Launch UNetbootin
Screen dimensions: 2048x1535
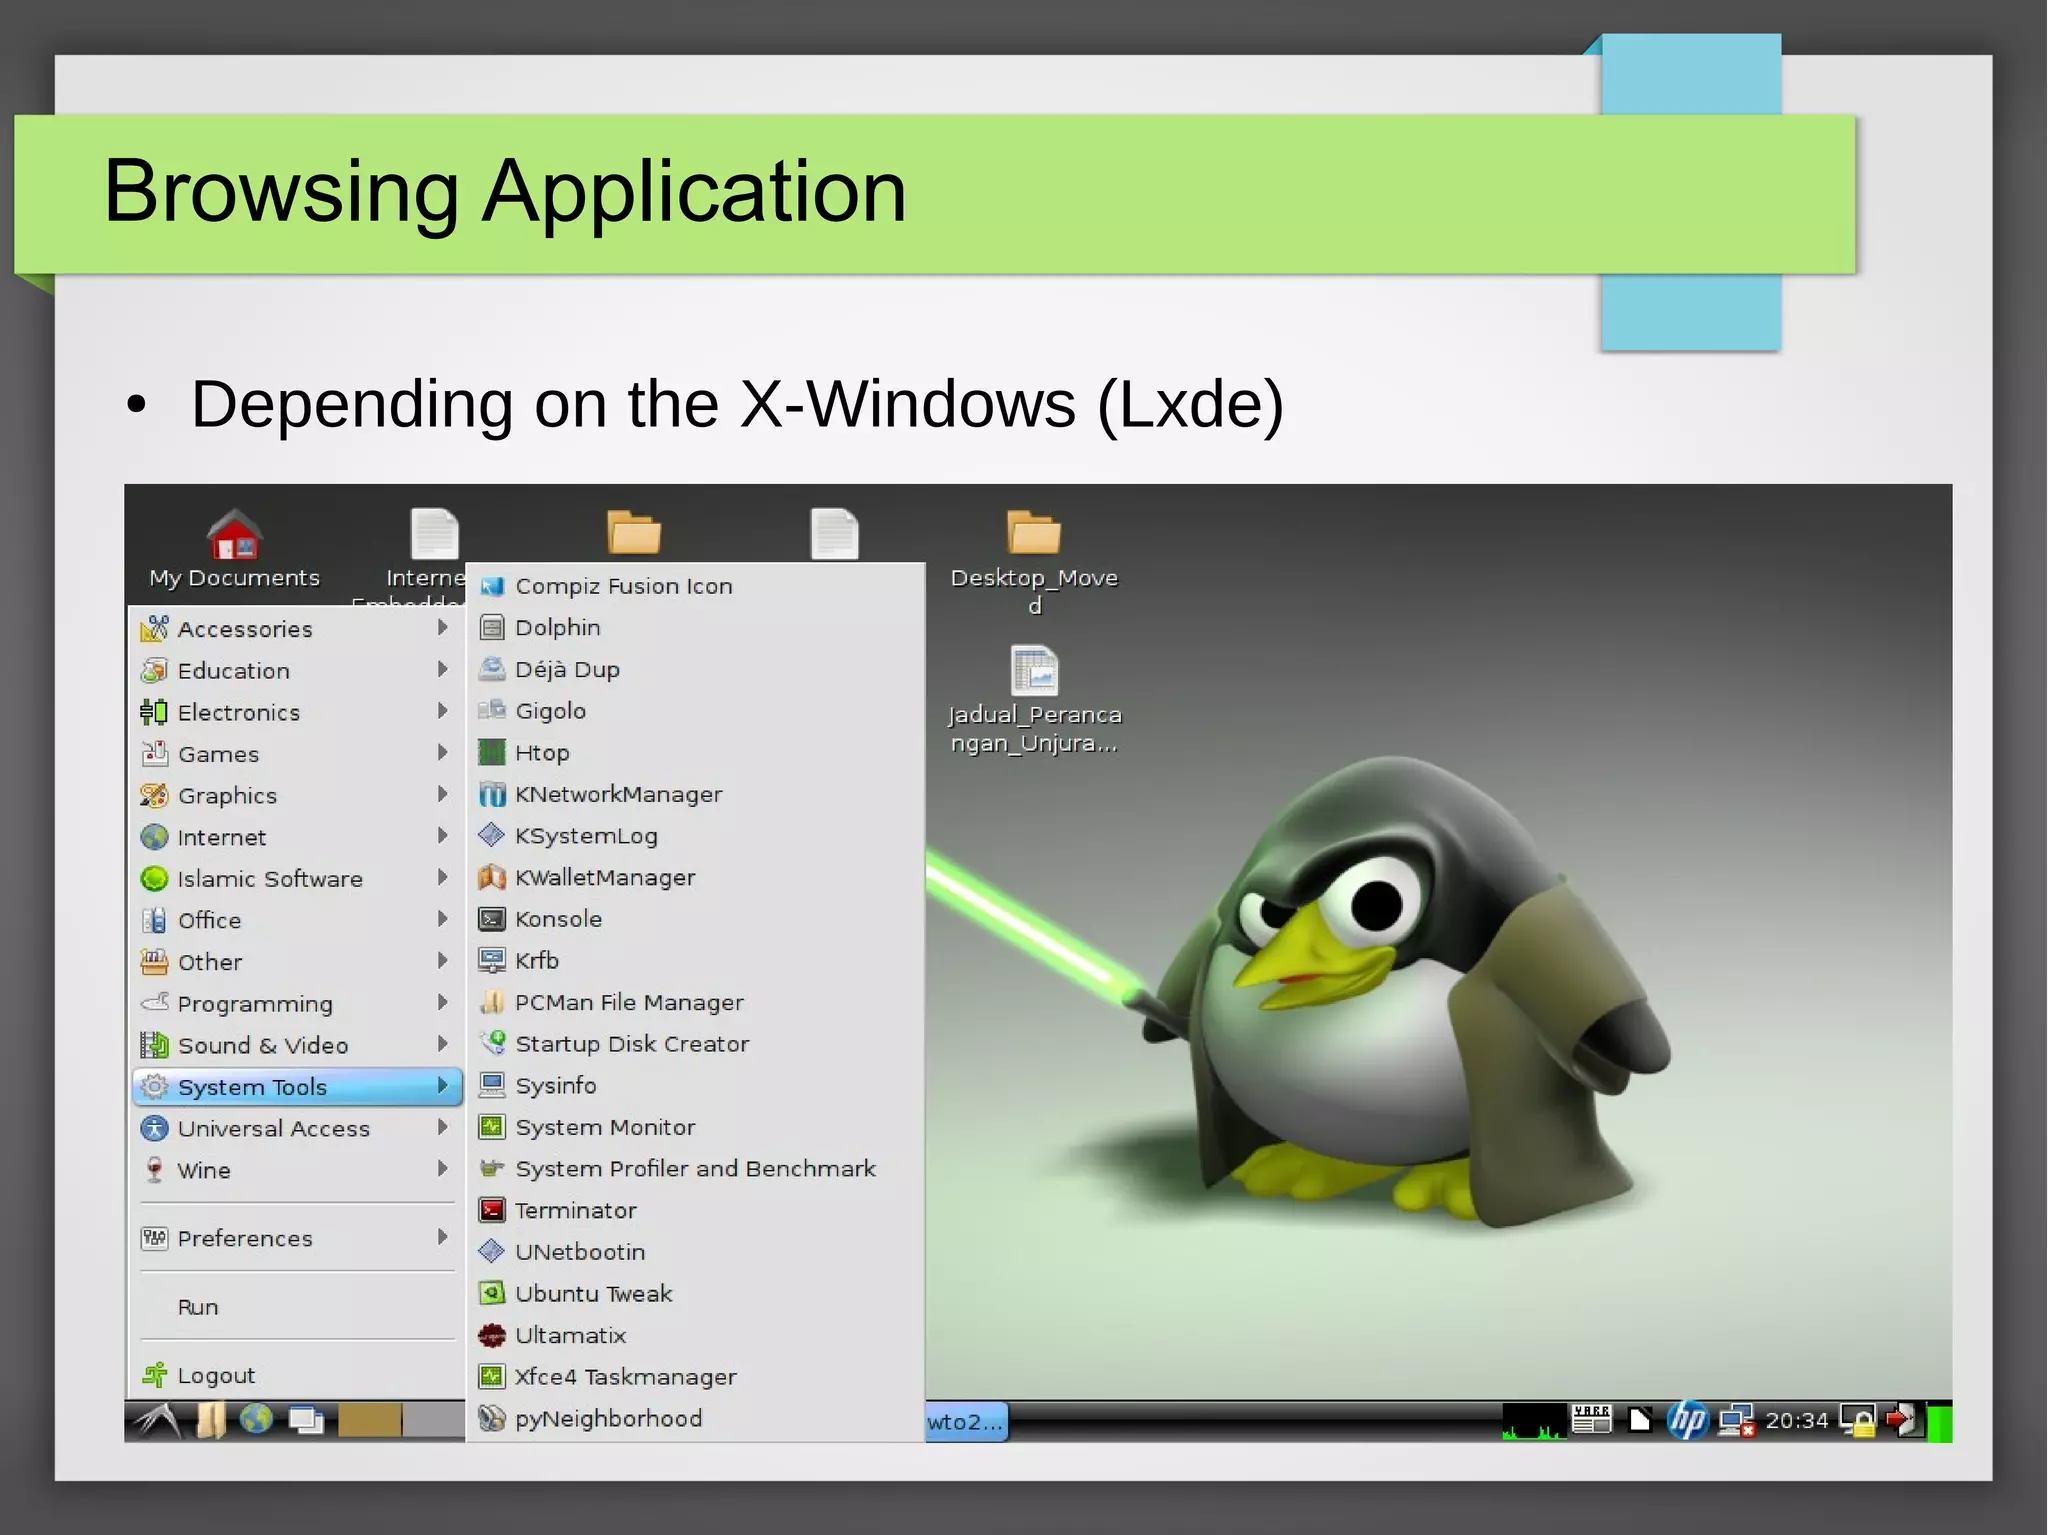coord(695,1252)
